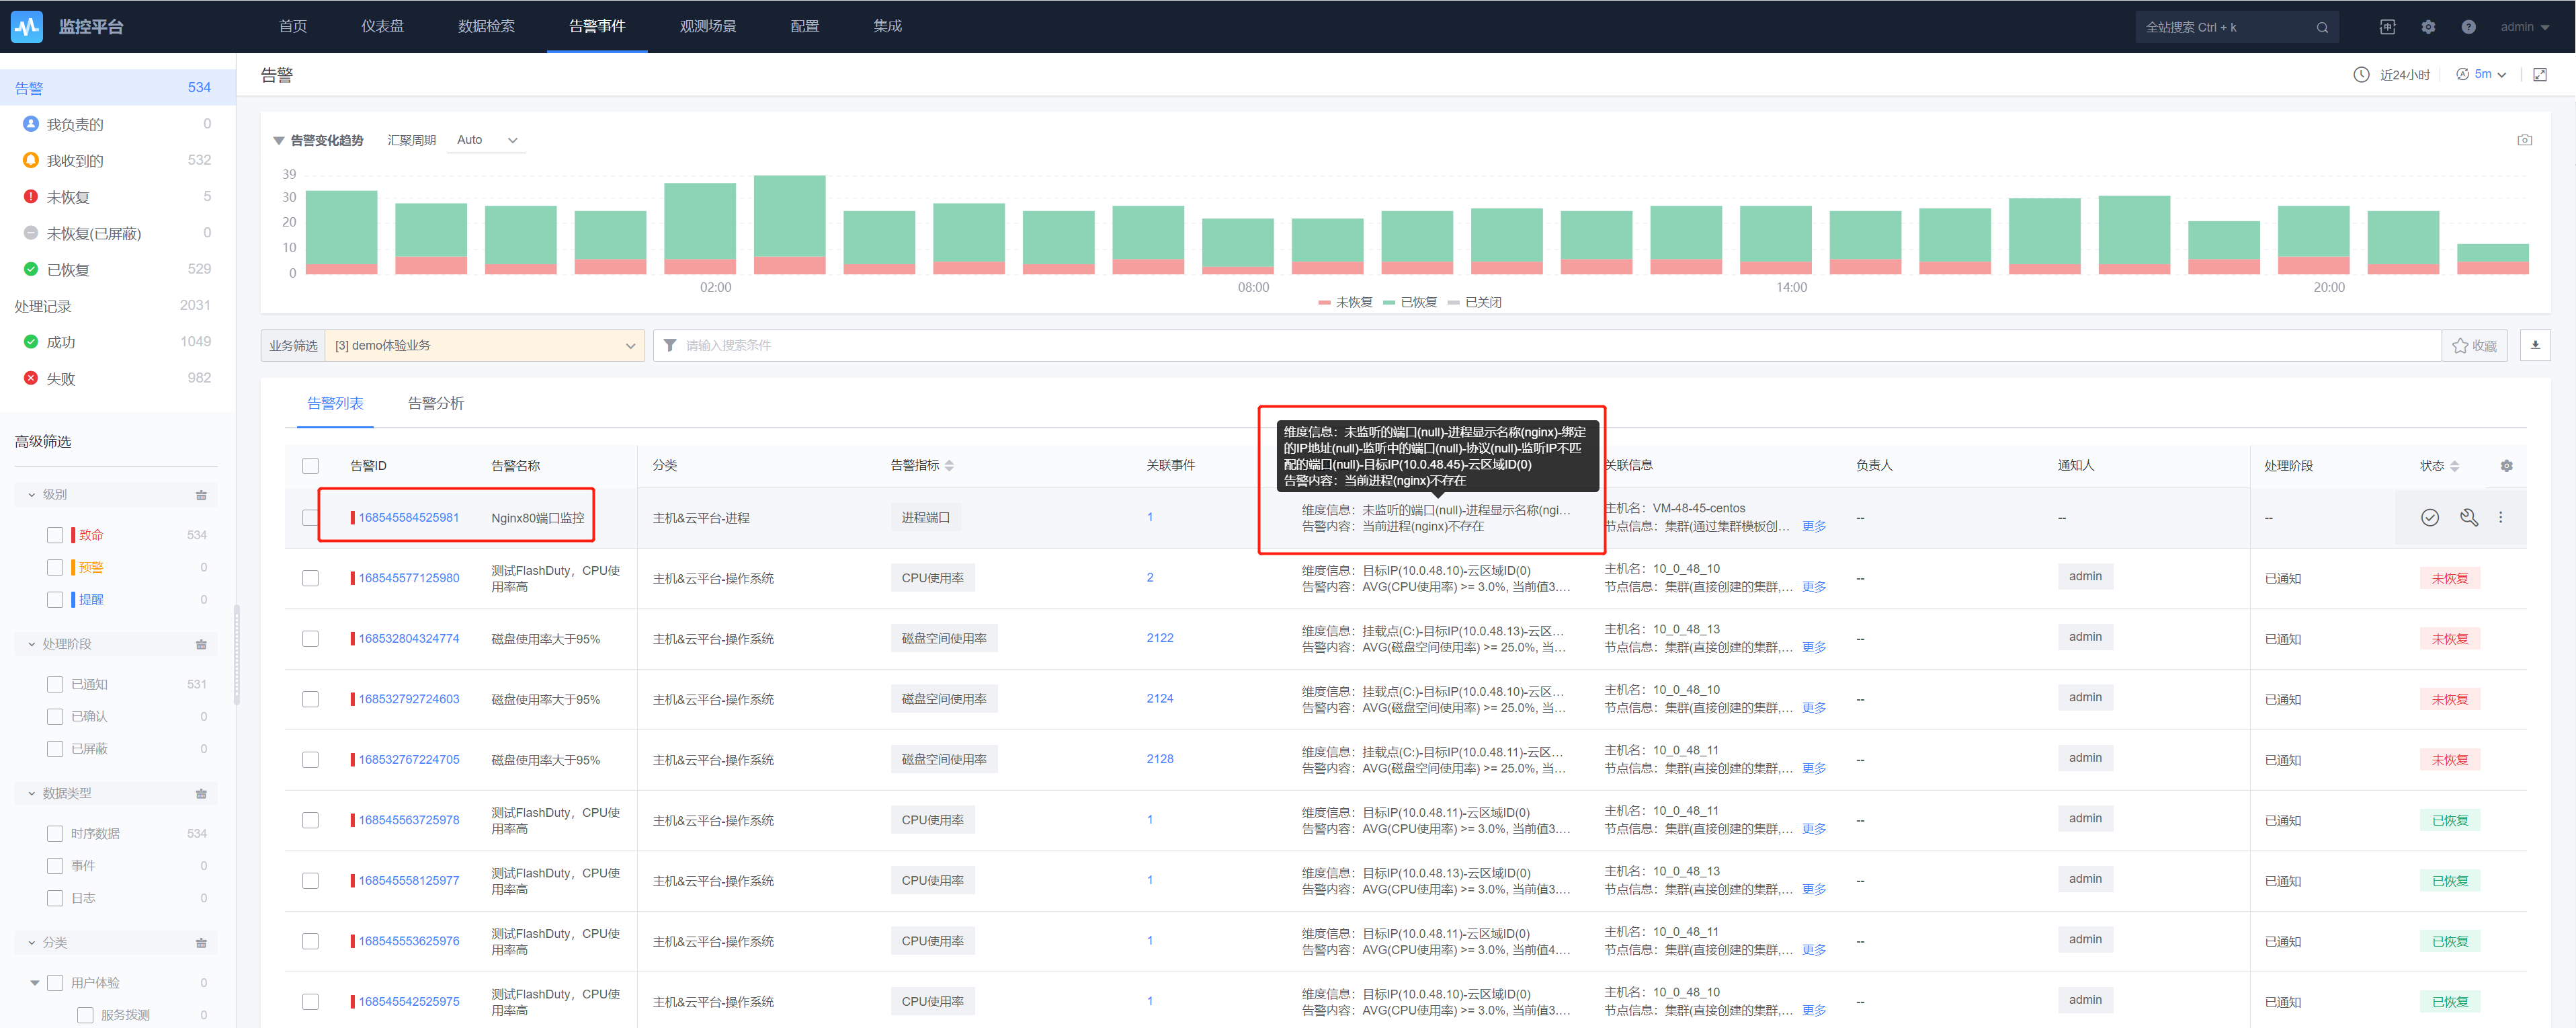The image size is (2576, 1028).
Task: Click the clock time range icon
Action: tap(2361, 75)
